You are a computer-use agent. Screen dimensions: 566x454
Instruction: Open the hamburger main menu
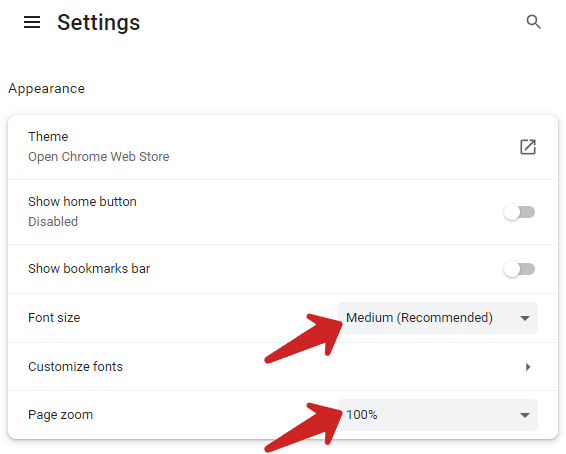[32, 22]
